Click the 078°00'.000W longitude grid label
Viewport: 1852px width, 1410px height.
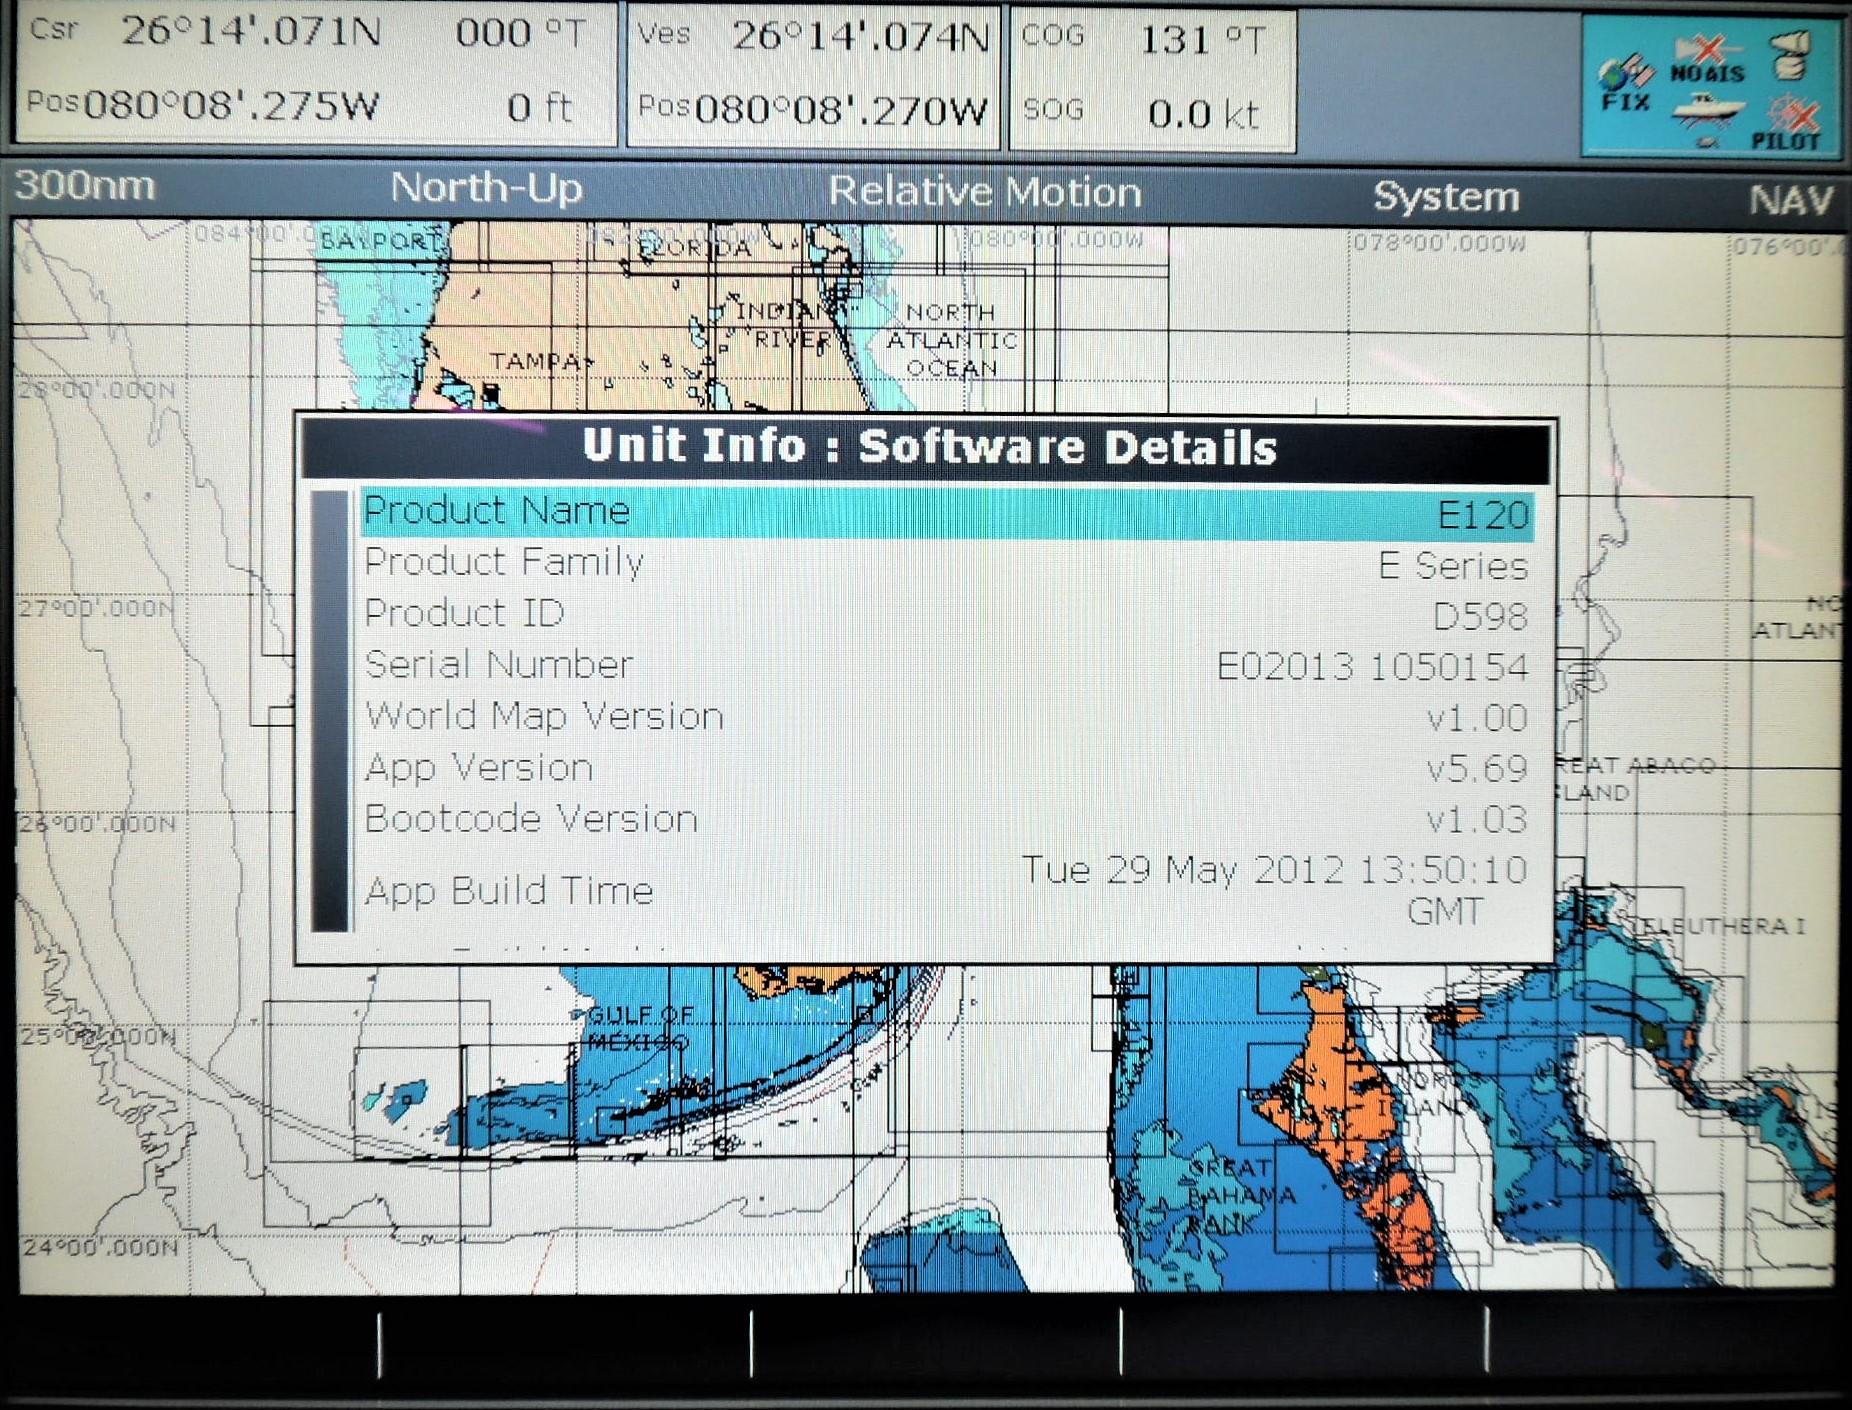pyautogui.click(x=1439, y=243)
